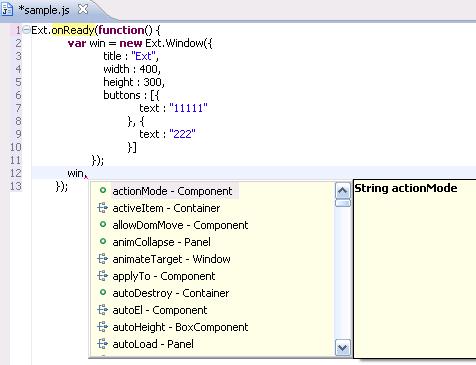This screenshot has width=476, height=365.
Task: Click the onReady method name on line 1
Action: pyautogui.click(x=73, y=30)
